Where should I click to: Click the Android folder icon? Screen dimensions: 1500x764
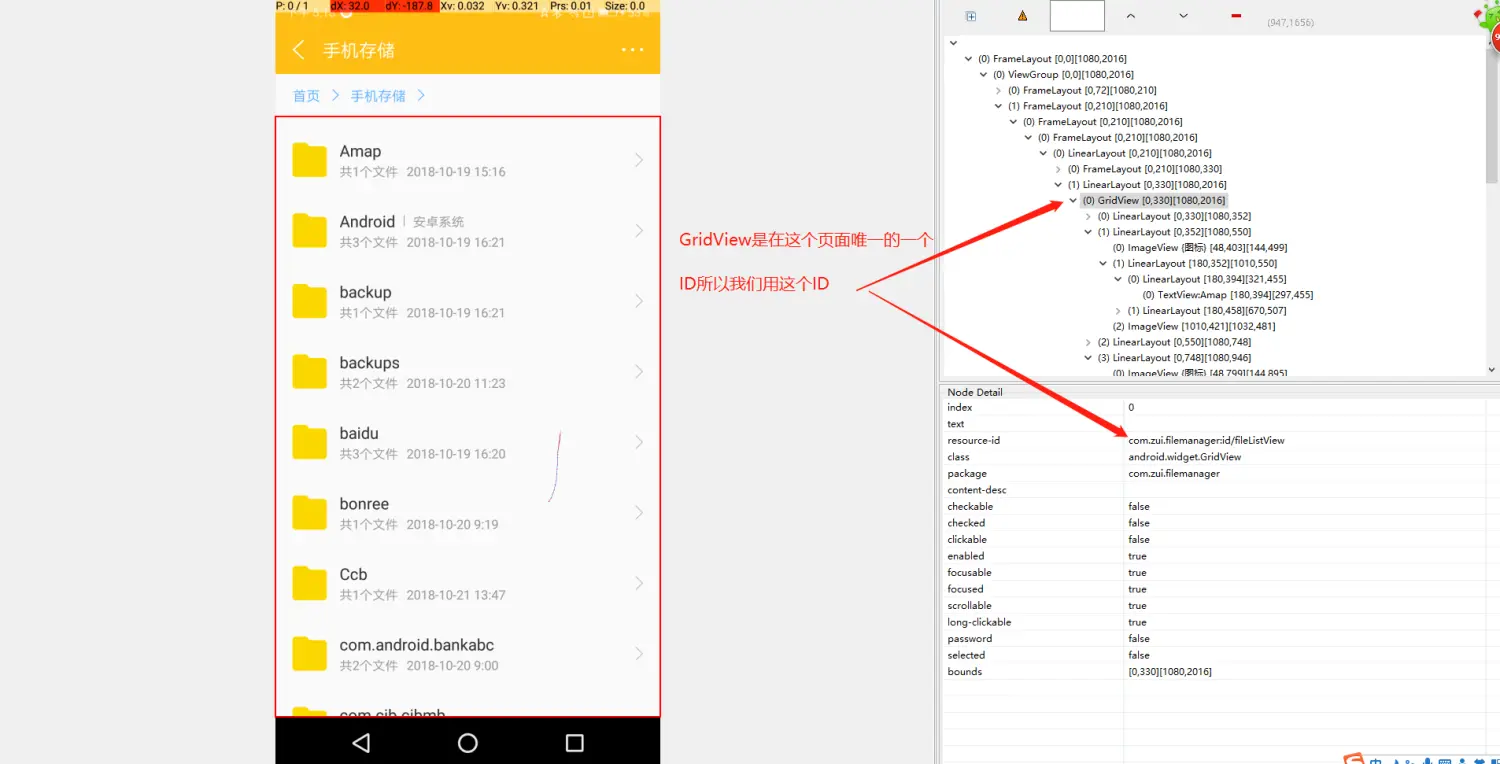(x=310, y=231)
